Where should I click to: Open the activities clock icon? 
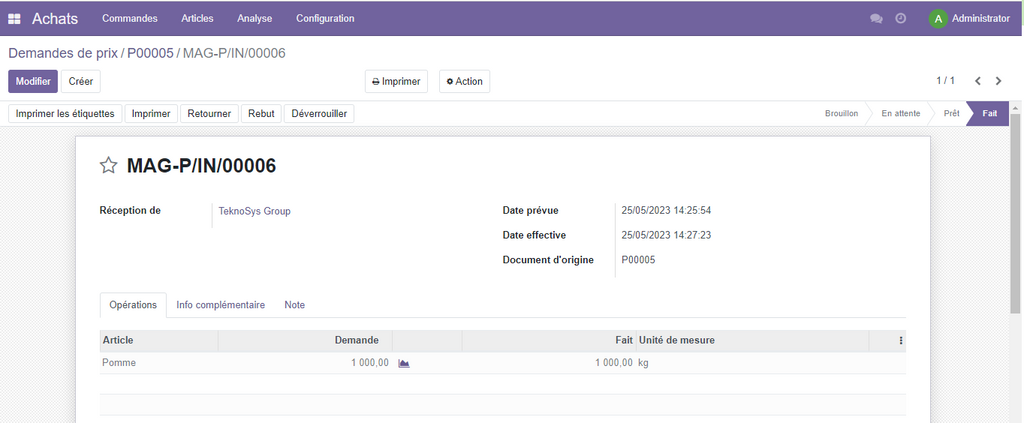pos(900,18)
